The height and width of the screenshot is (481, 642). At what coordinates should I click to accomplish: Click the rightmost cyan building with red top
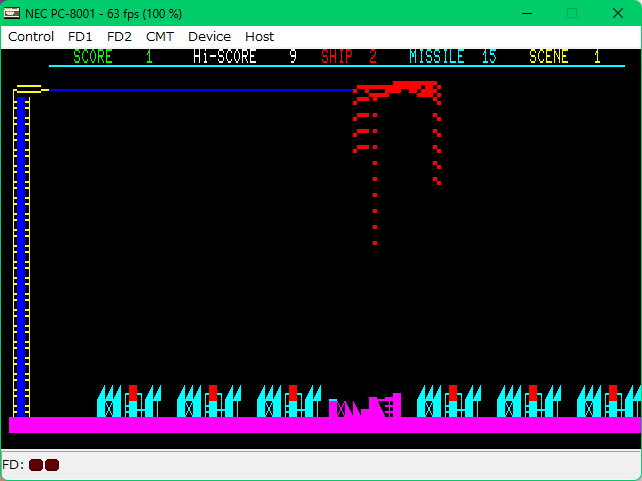point(610,401)
